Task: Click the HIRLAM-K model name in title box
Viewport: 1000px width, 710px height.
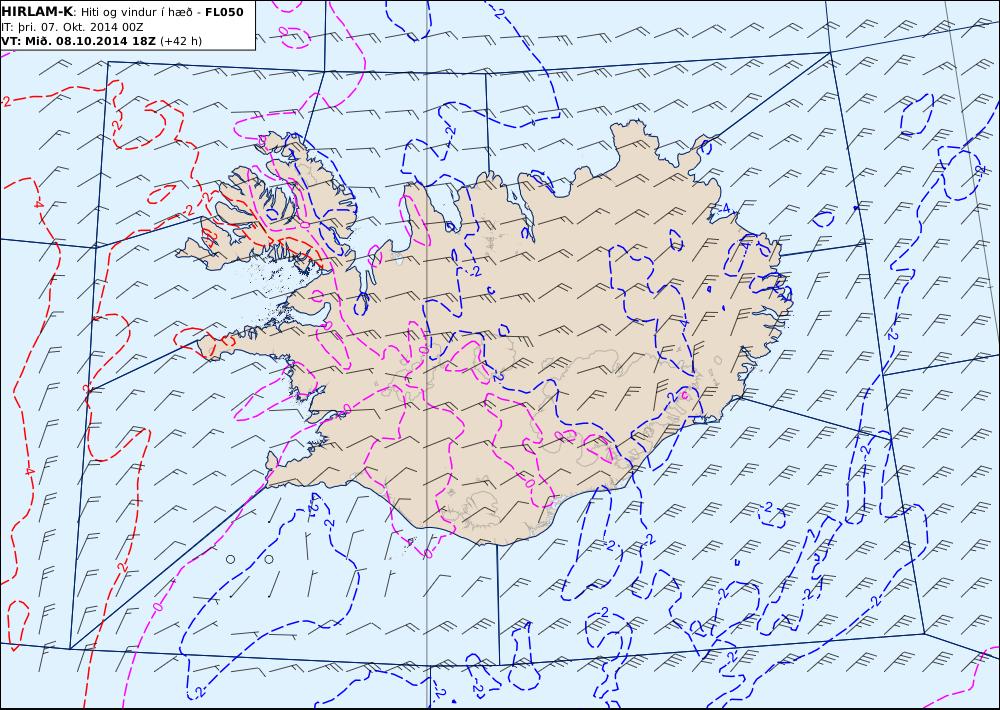Action: [38, 12]
